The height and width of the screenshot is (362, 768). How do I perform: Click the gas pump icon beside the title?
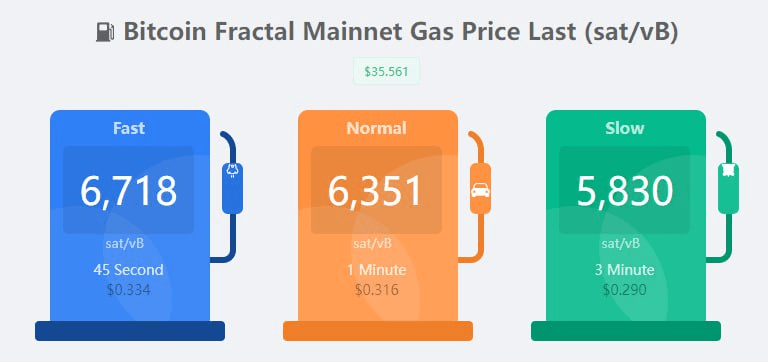point(105,33)
